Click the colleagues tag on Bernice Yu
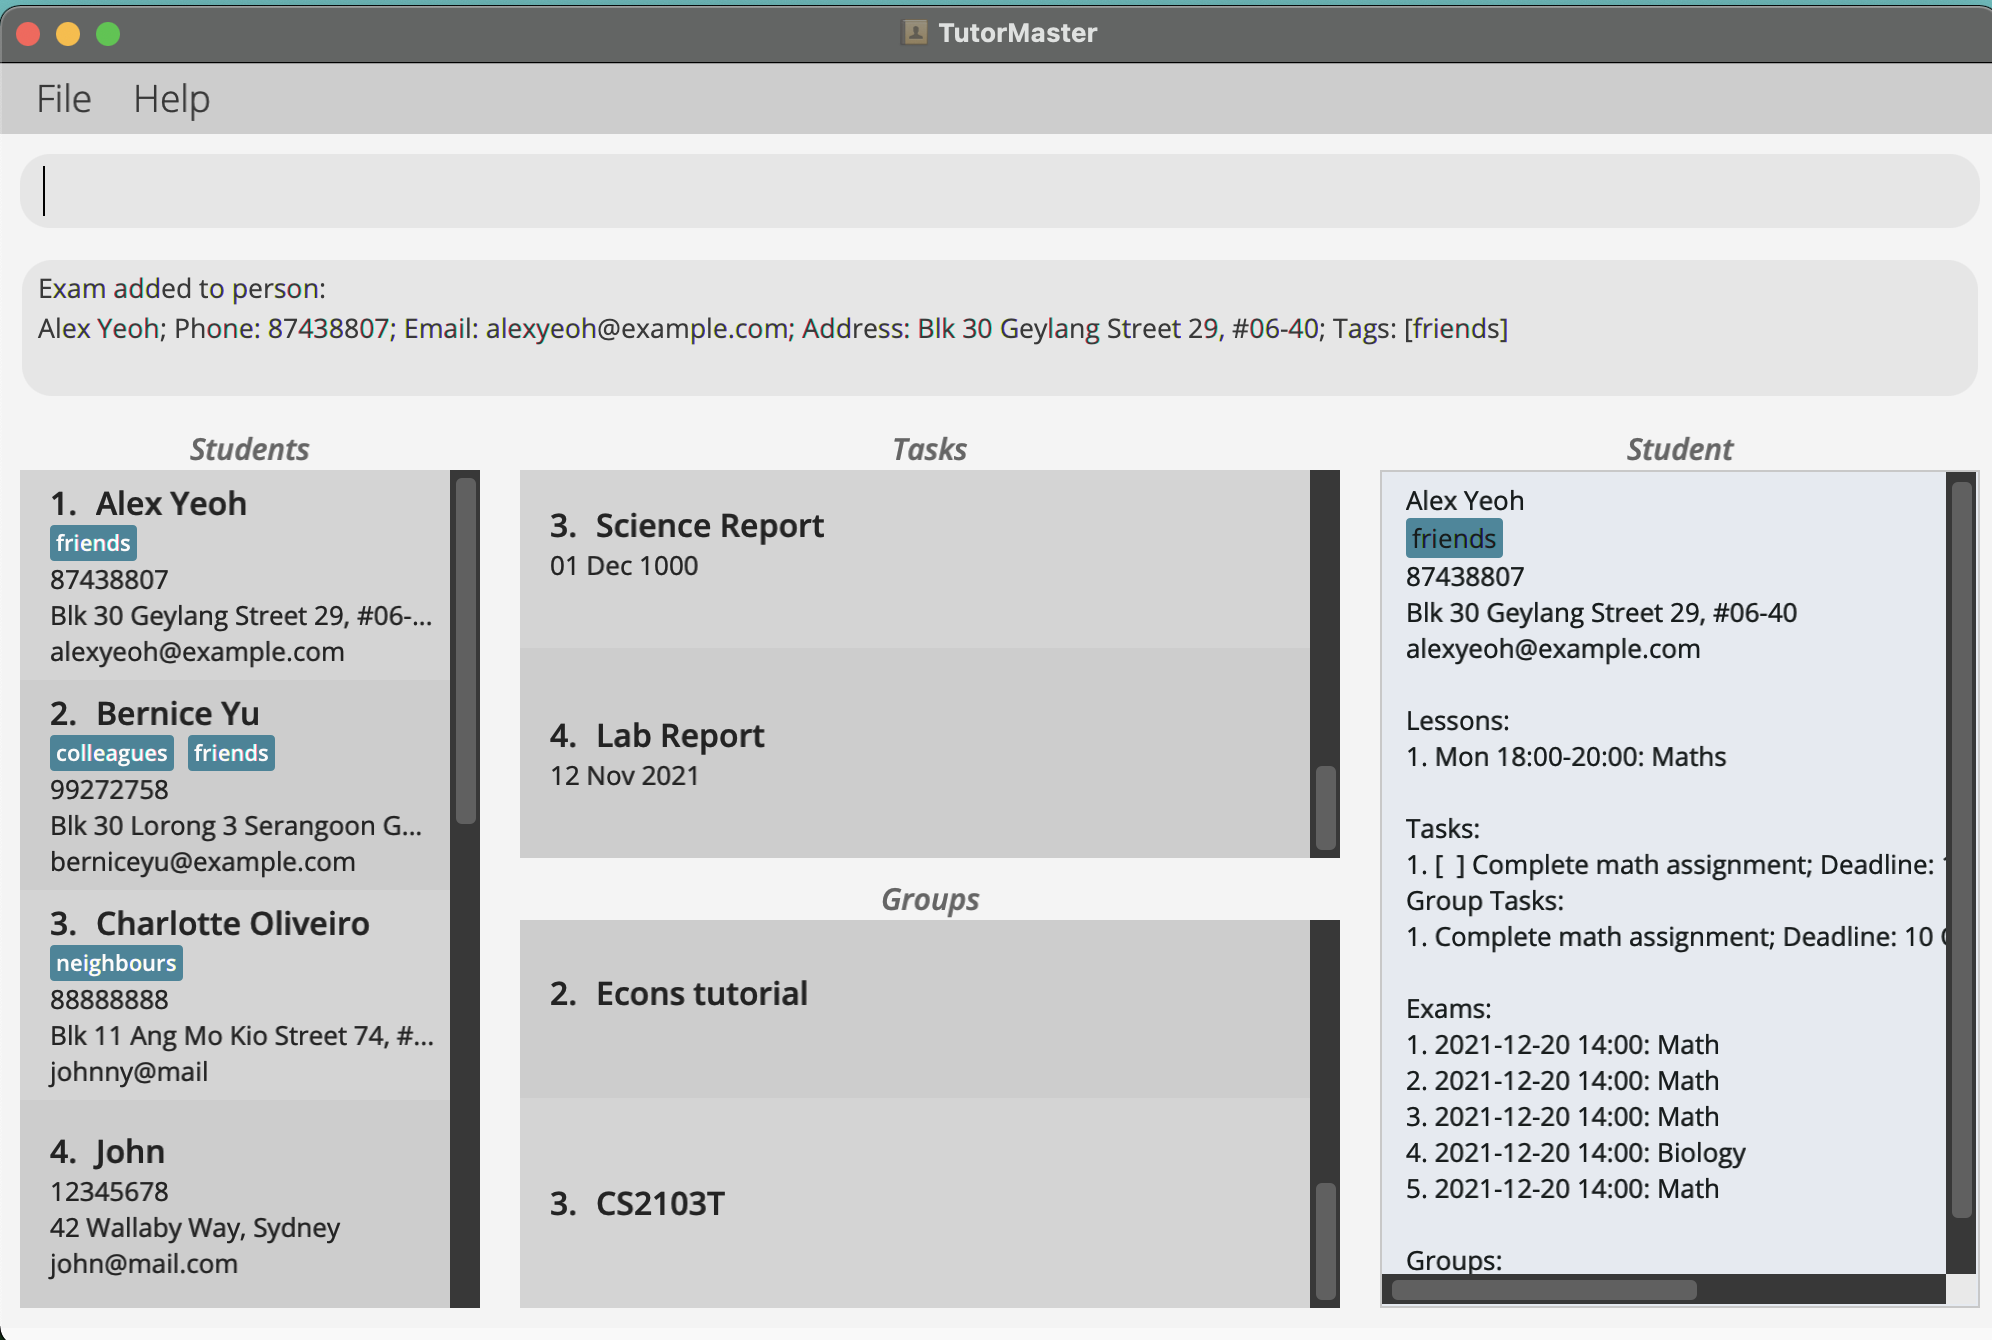Screen dimensions: 1992x1340 (x=111, y=753)
